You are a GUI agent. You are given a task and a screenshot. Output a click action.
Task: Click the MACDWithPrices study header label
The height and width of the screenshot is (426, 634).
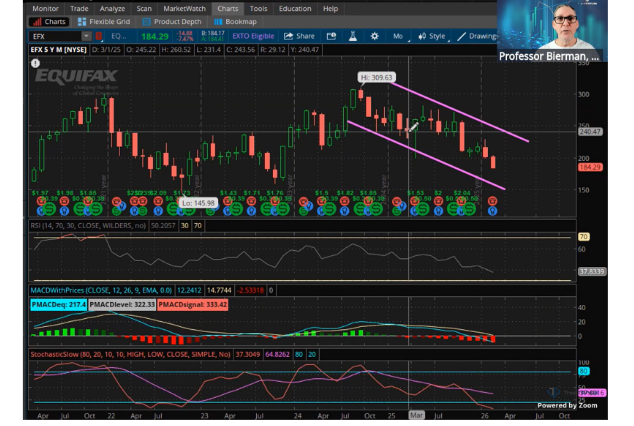tap(101, 290)
